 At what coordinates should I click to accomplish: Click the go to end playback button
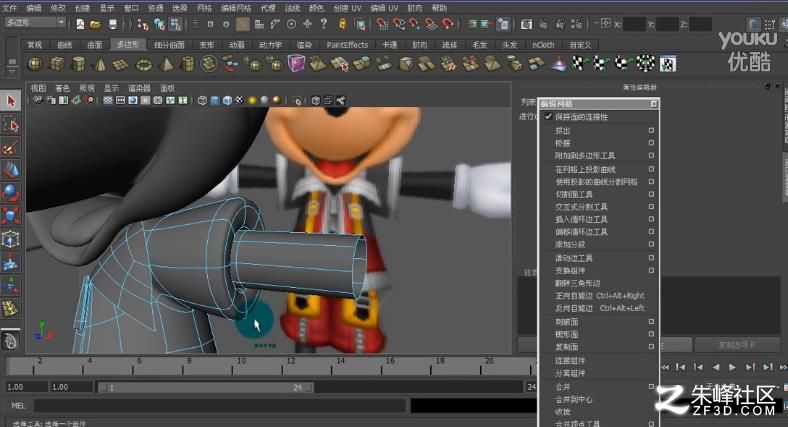click(767, 367)
